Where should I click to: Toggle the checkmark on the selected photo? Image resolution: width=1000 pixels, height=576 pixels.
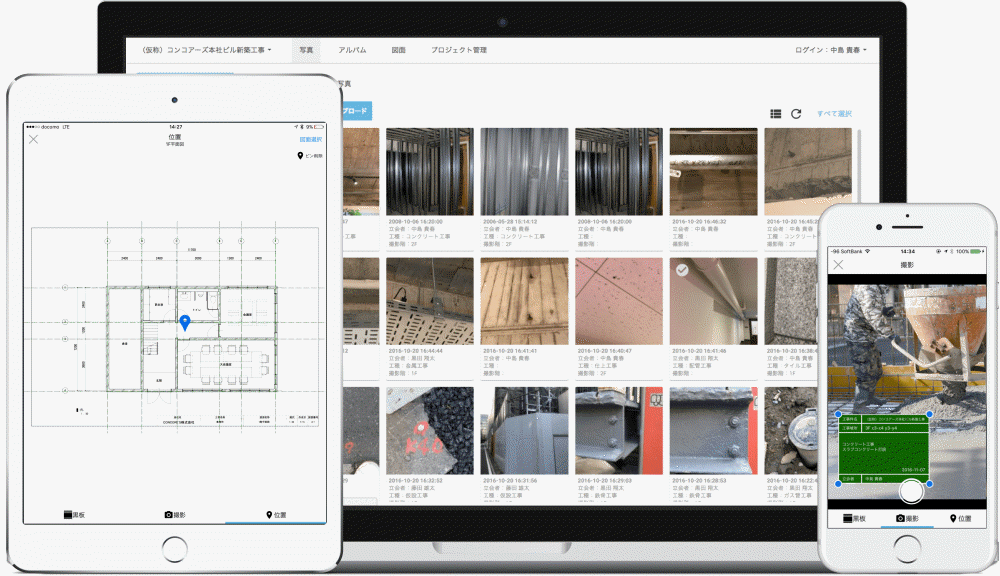click(681, 270)
